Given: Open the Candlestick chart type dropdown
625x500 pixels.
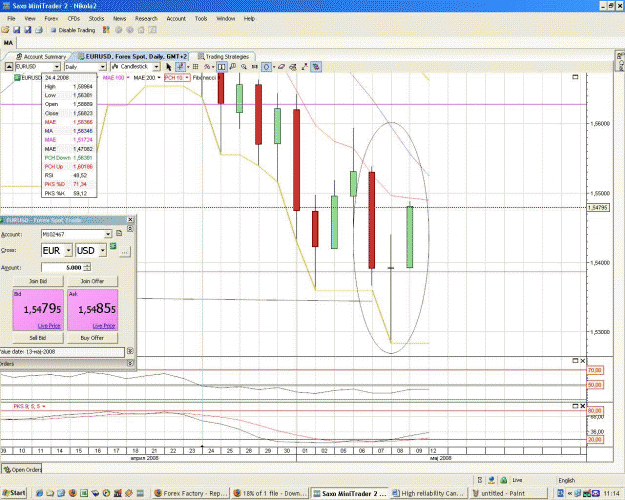Looking at the screenshot, I should (157, 67).
